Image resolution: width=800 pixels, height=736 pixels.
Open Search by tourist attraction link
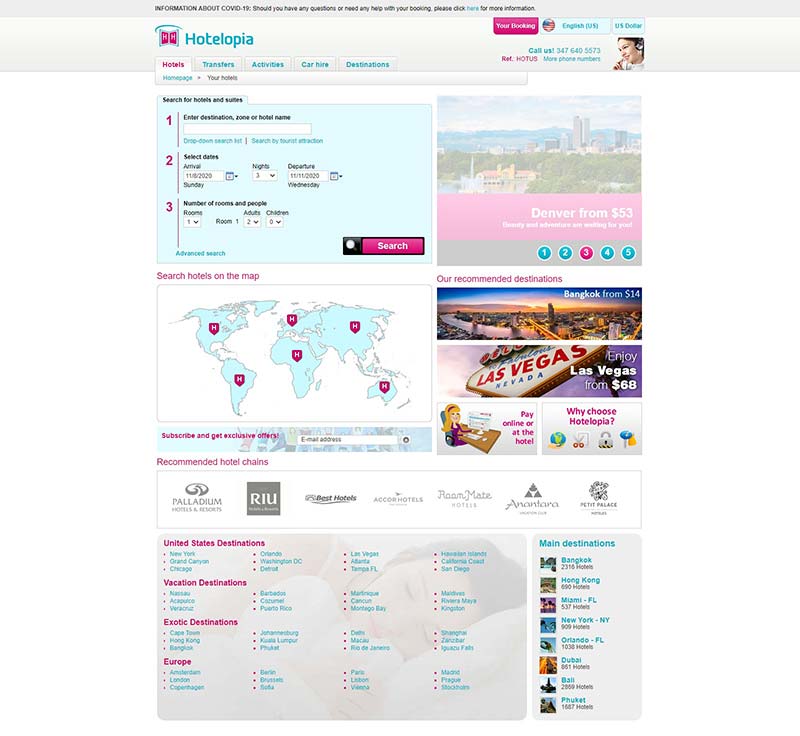(x=287, y=141)
